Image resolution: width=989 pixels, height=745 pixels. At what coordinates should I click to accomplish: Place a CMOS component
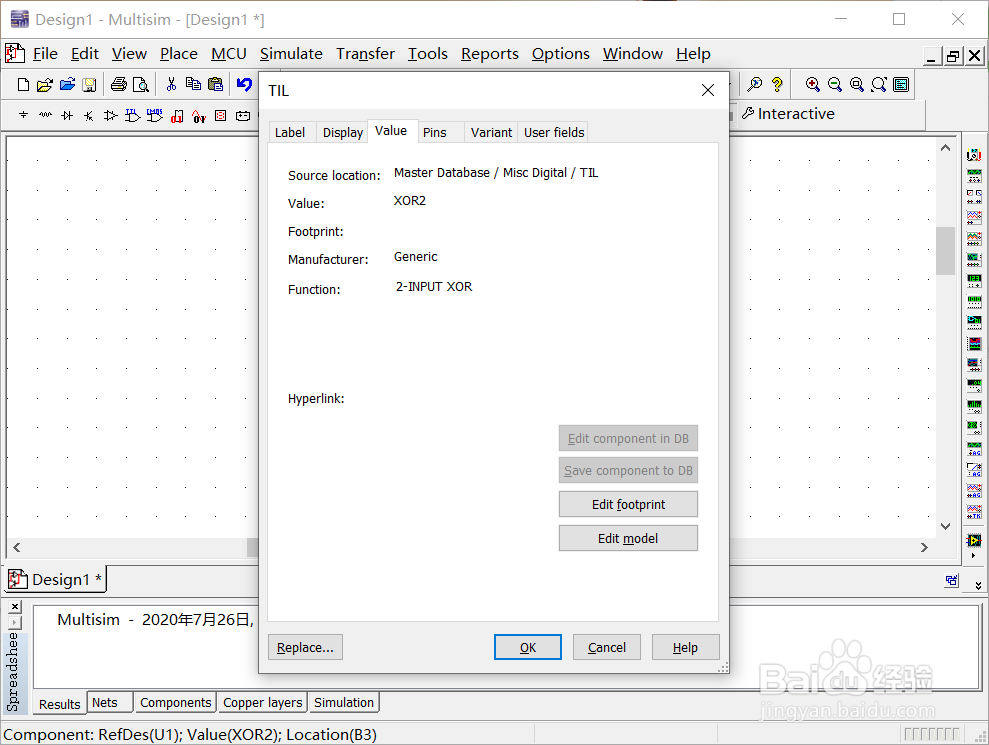155,115
